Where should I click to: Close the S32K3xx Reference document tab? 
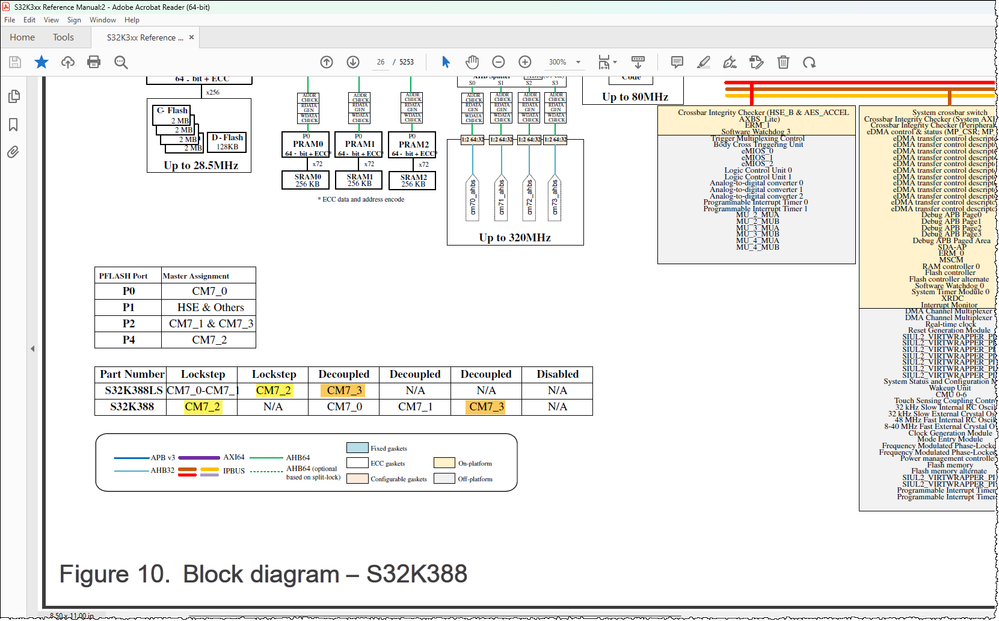(x=191, y=38)
